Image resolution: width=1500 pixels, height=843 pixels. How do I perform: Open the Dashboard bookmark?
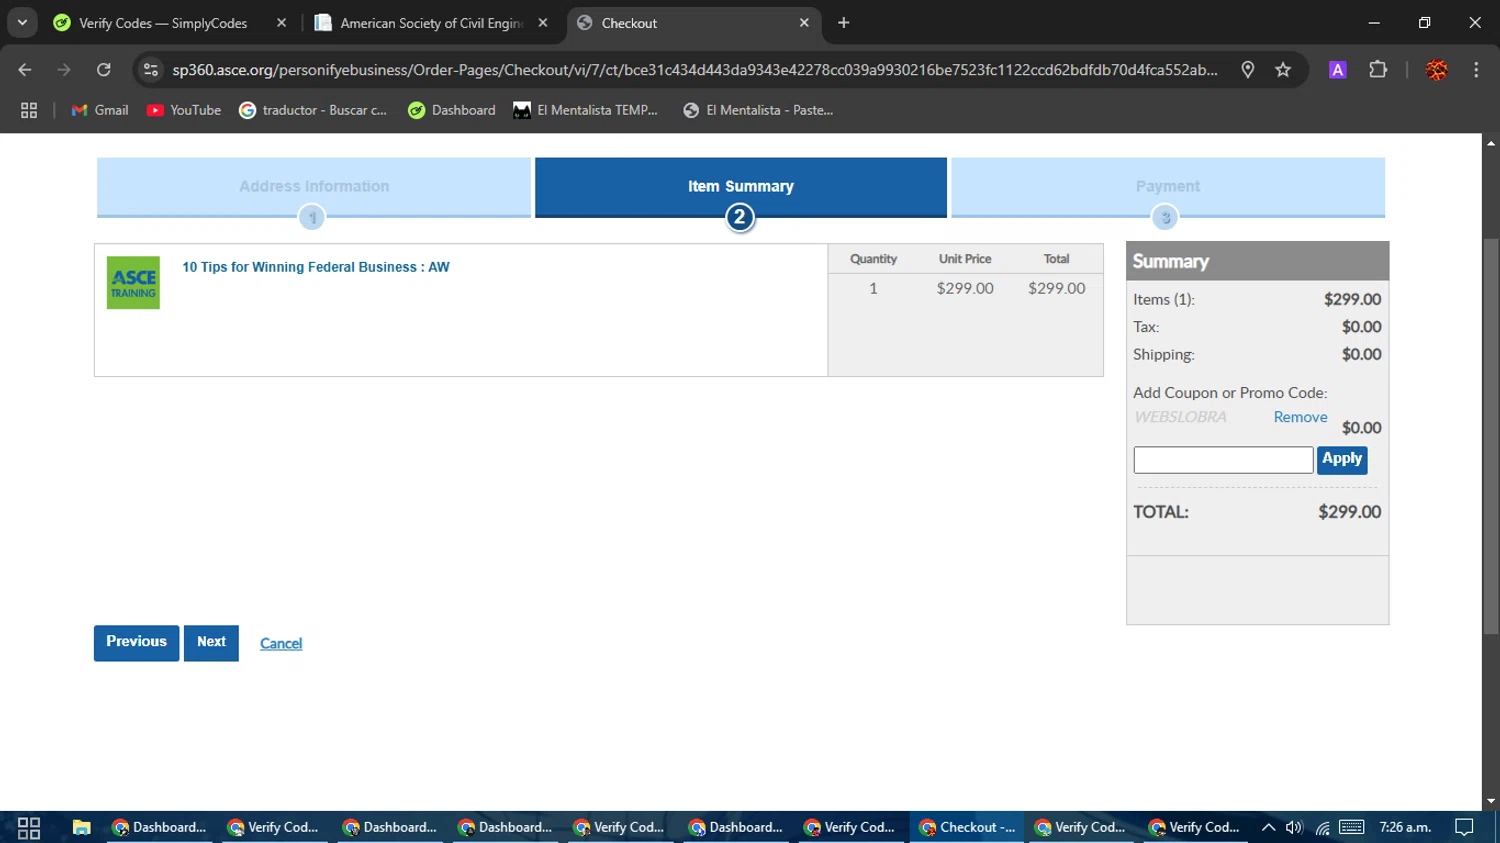point(452,110)
